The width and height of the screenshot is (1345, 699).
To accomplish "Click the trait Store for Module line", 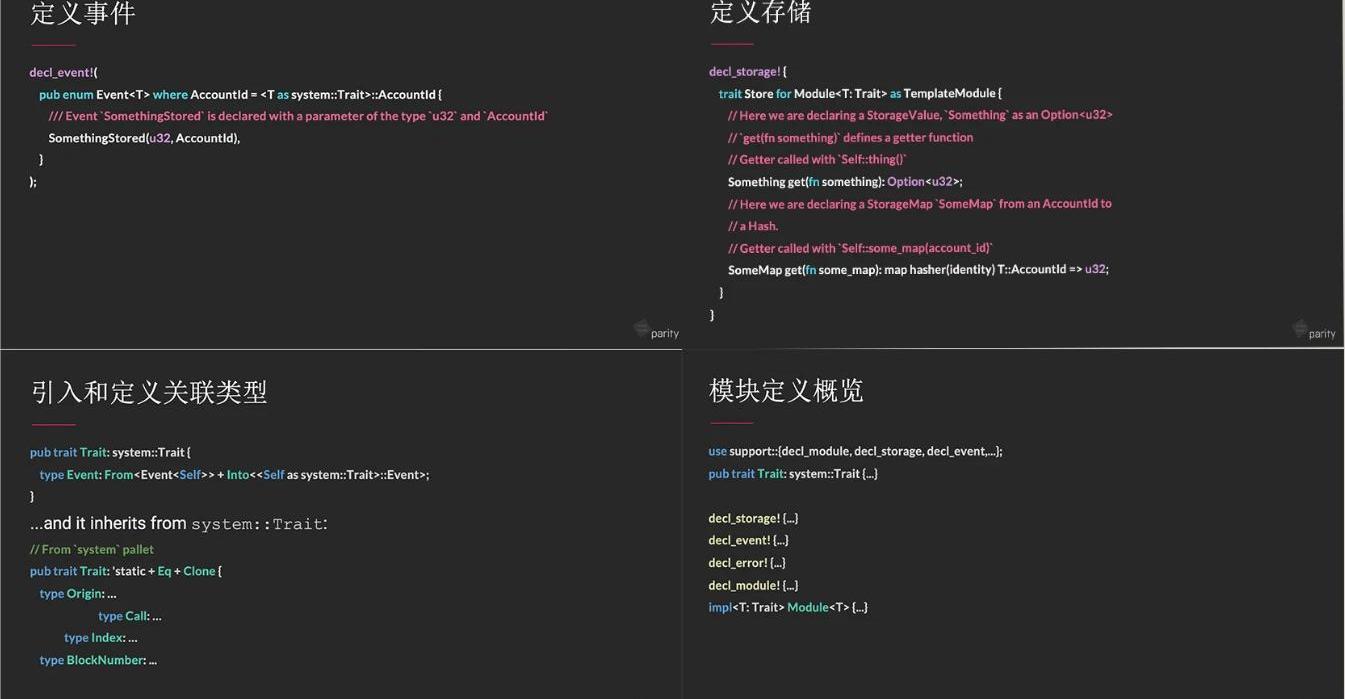I will [859, 94].
